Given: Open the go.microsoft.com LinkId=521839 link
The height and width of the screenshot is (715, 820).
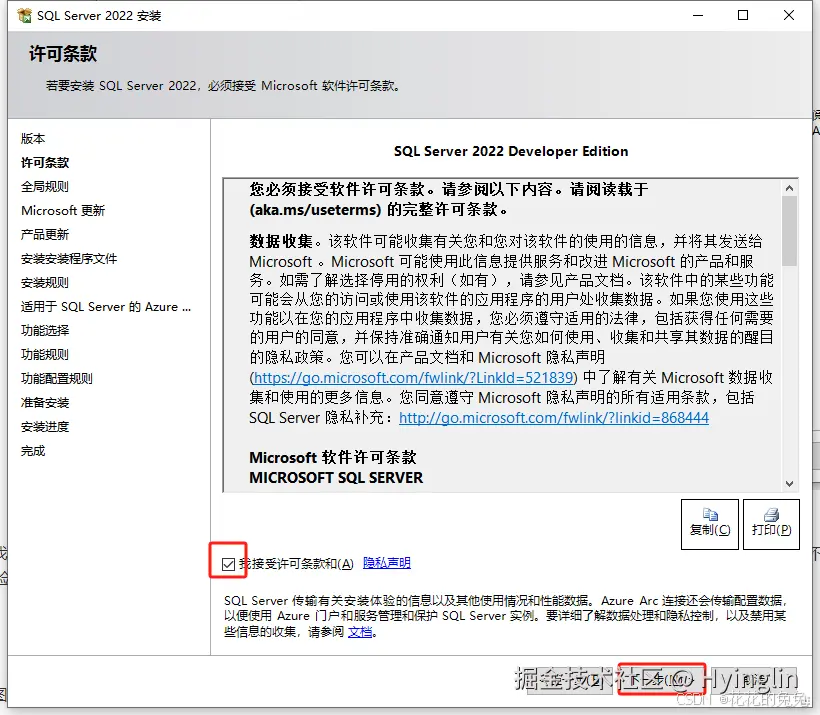Looking at the screenshot, I should [413, 378].
